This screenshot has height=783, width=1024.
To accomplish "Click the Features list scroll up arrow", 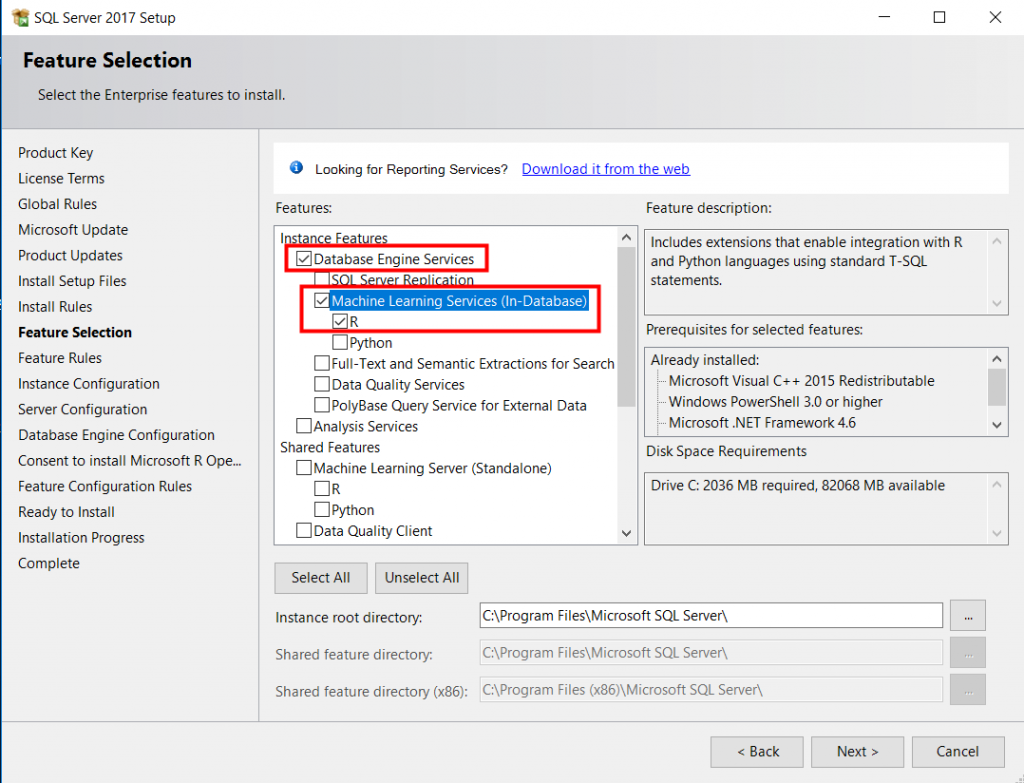I will pyautogui.click(x=626, y=237).
